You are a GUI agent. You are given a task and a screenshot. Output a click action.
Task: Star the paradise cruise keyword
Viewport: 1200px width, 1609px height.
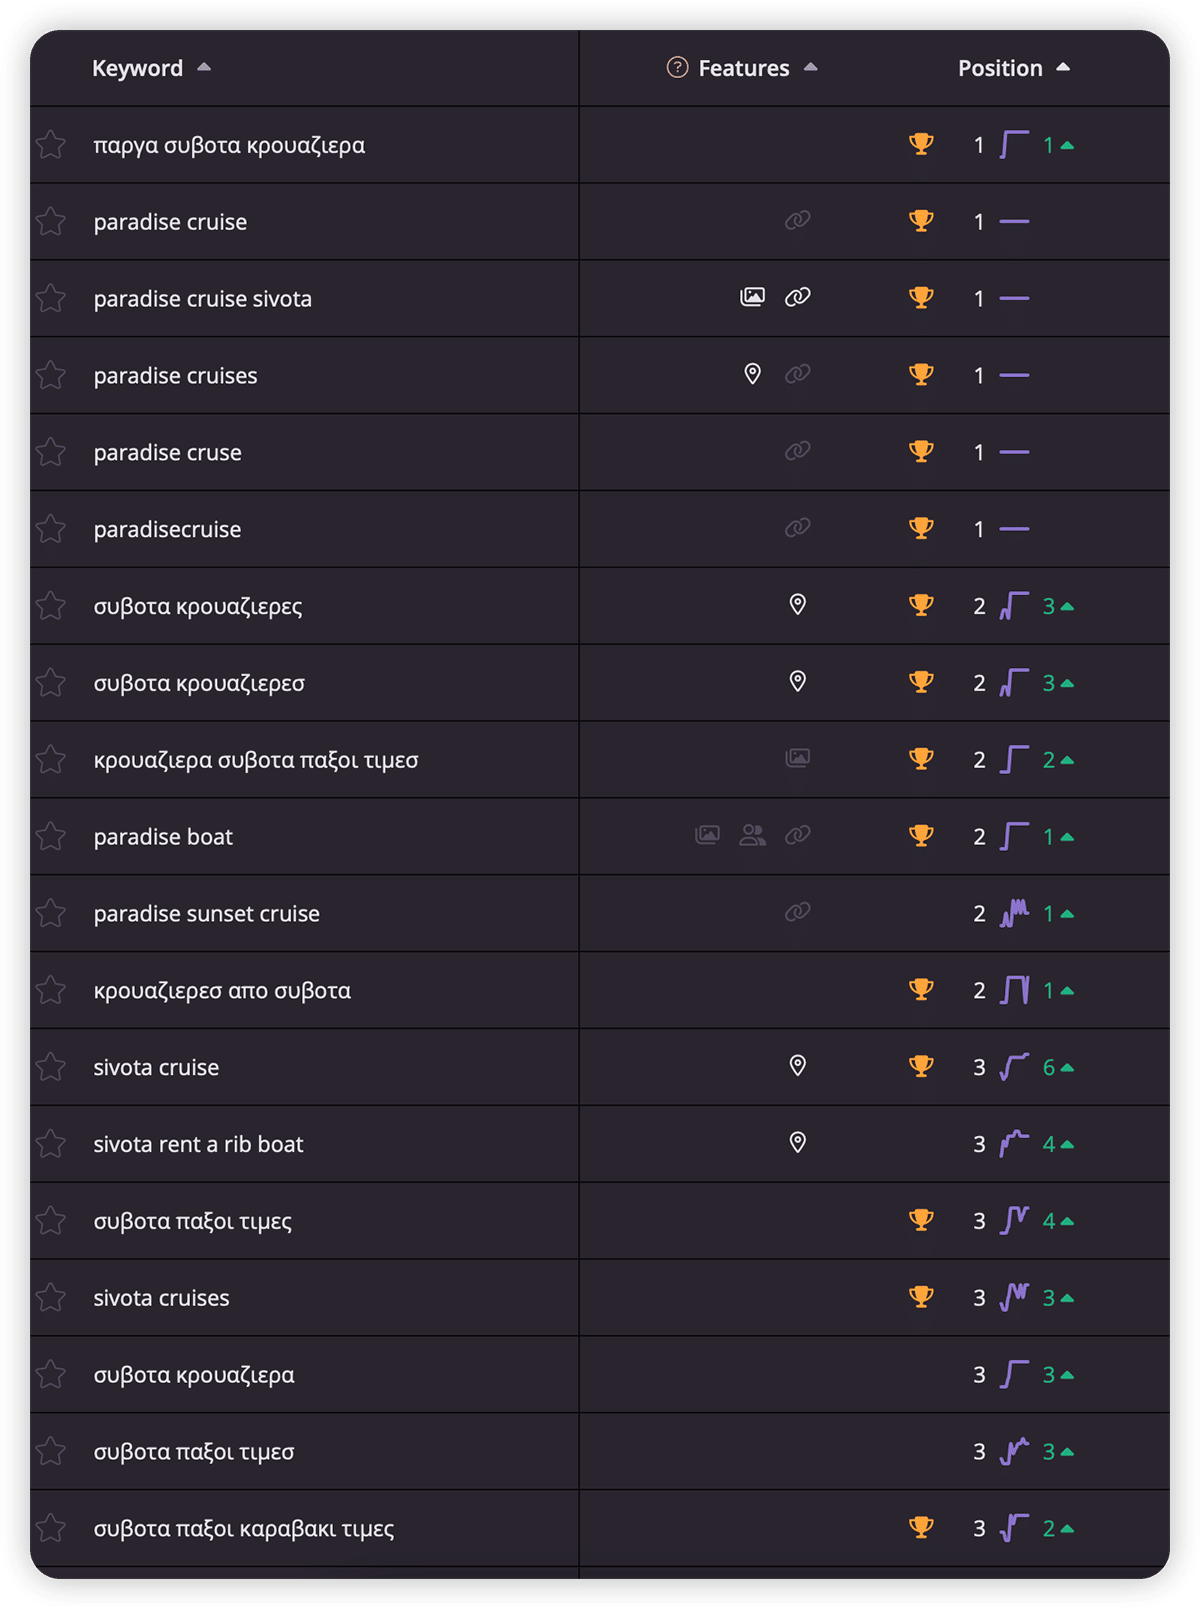pos(51,222)
